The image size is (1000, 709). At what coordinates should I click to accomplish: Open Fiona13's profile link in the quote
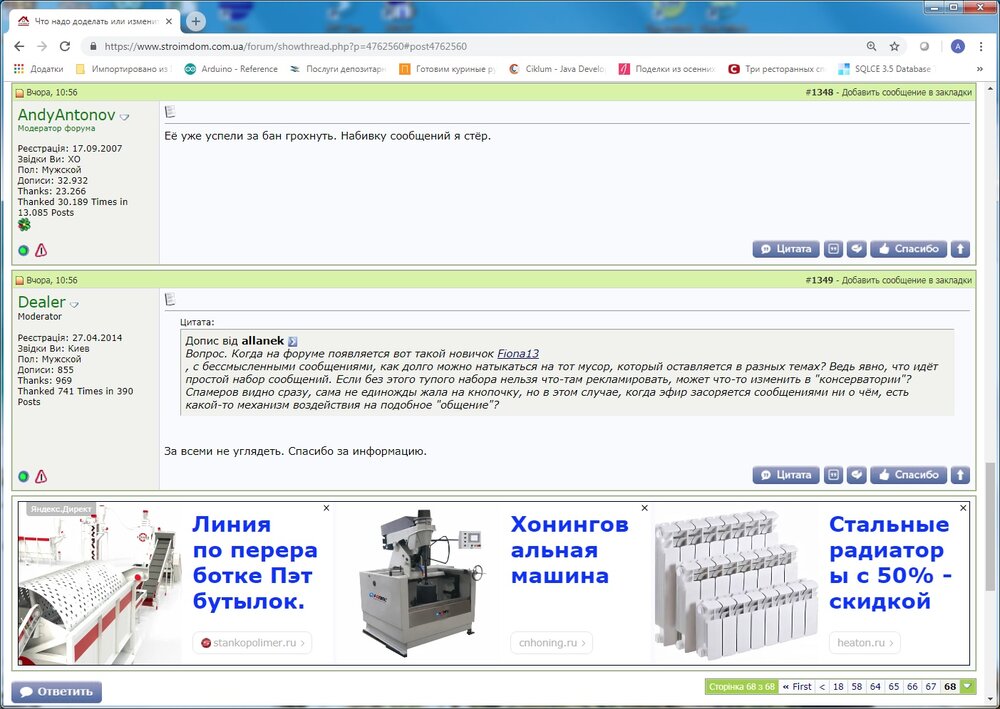(x=518, y=352)
